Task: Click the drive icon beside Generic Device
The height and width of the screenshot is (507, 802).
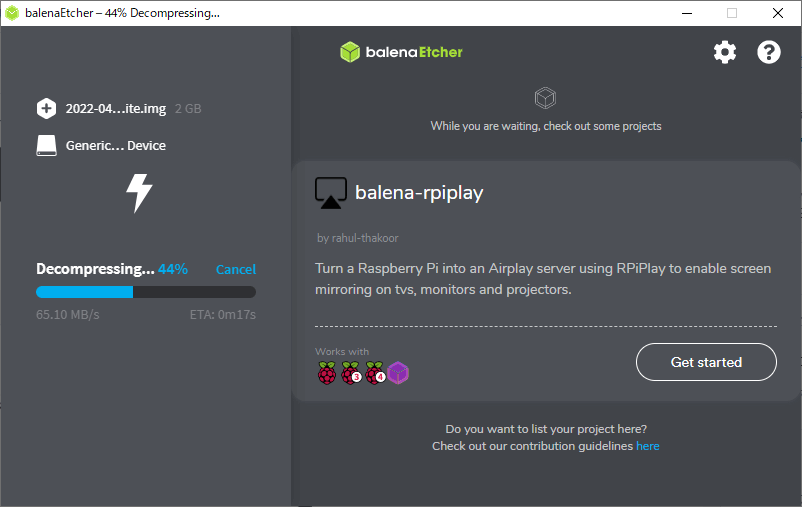Action: click(x=47, y=146)
